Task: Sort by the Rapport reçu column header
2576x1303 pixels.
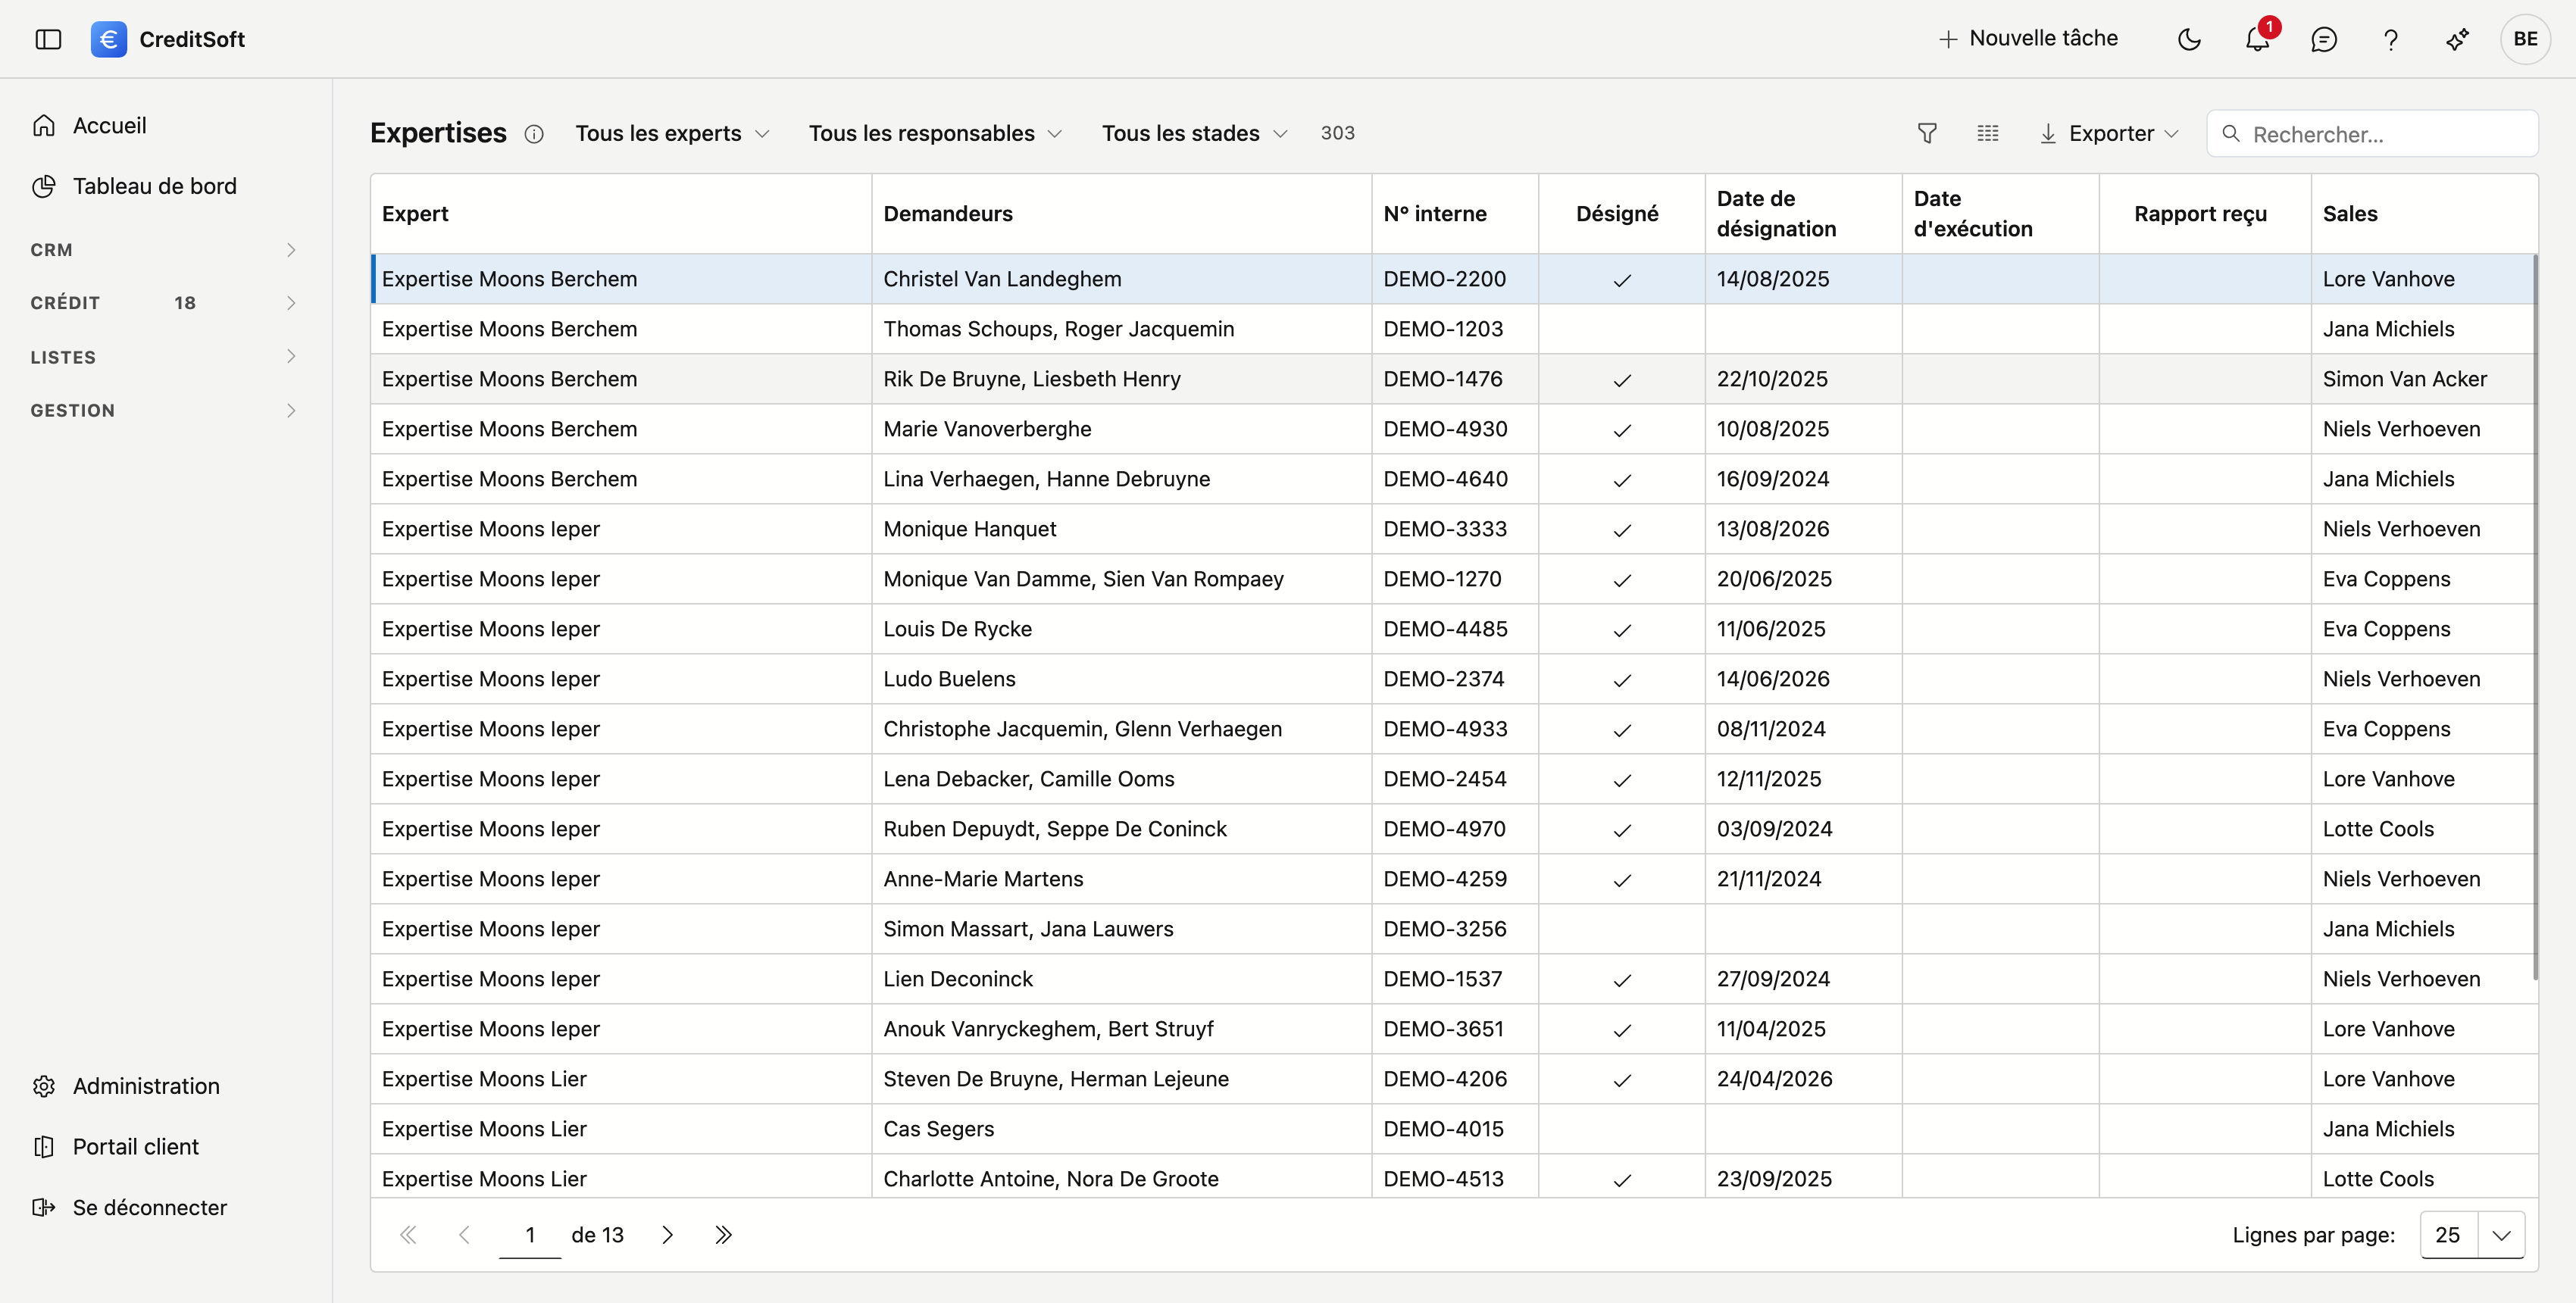Action: [2205, 214]
